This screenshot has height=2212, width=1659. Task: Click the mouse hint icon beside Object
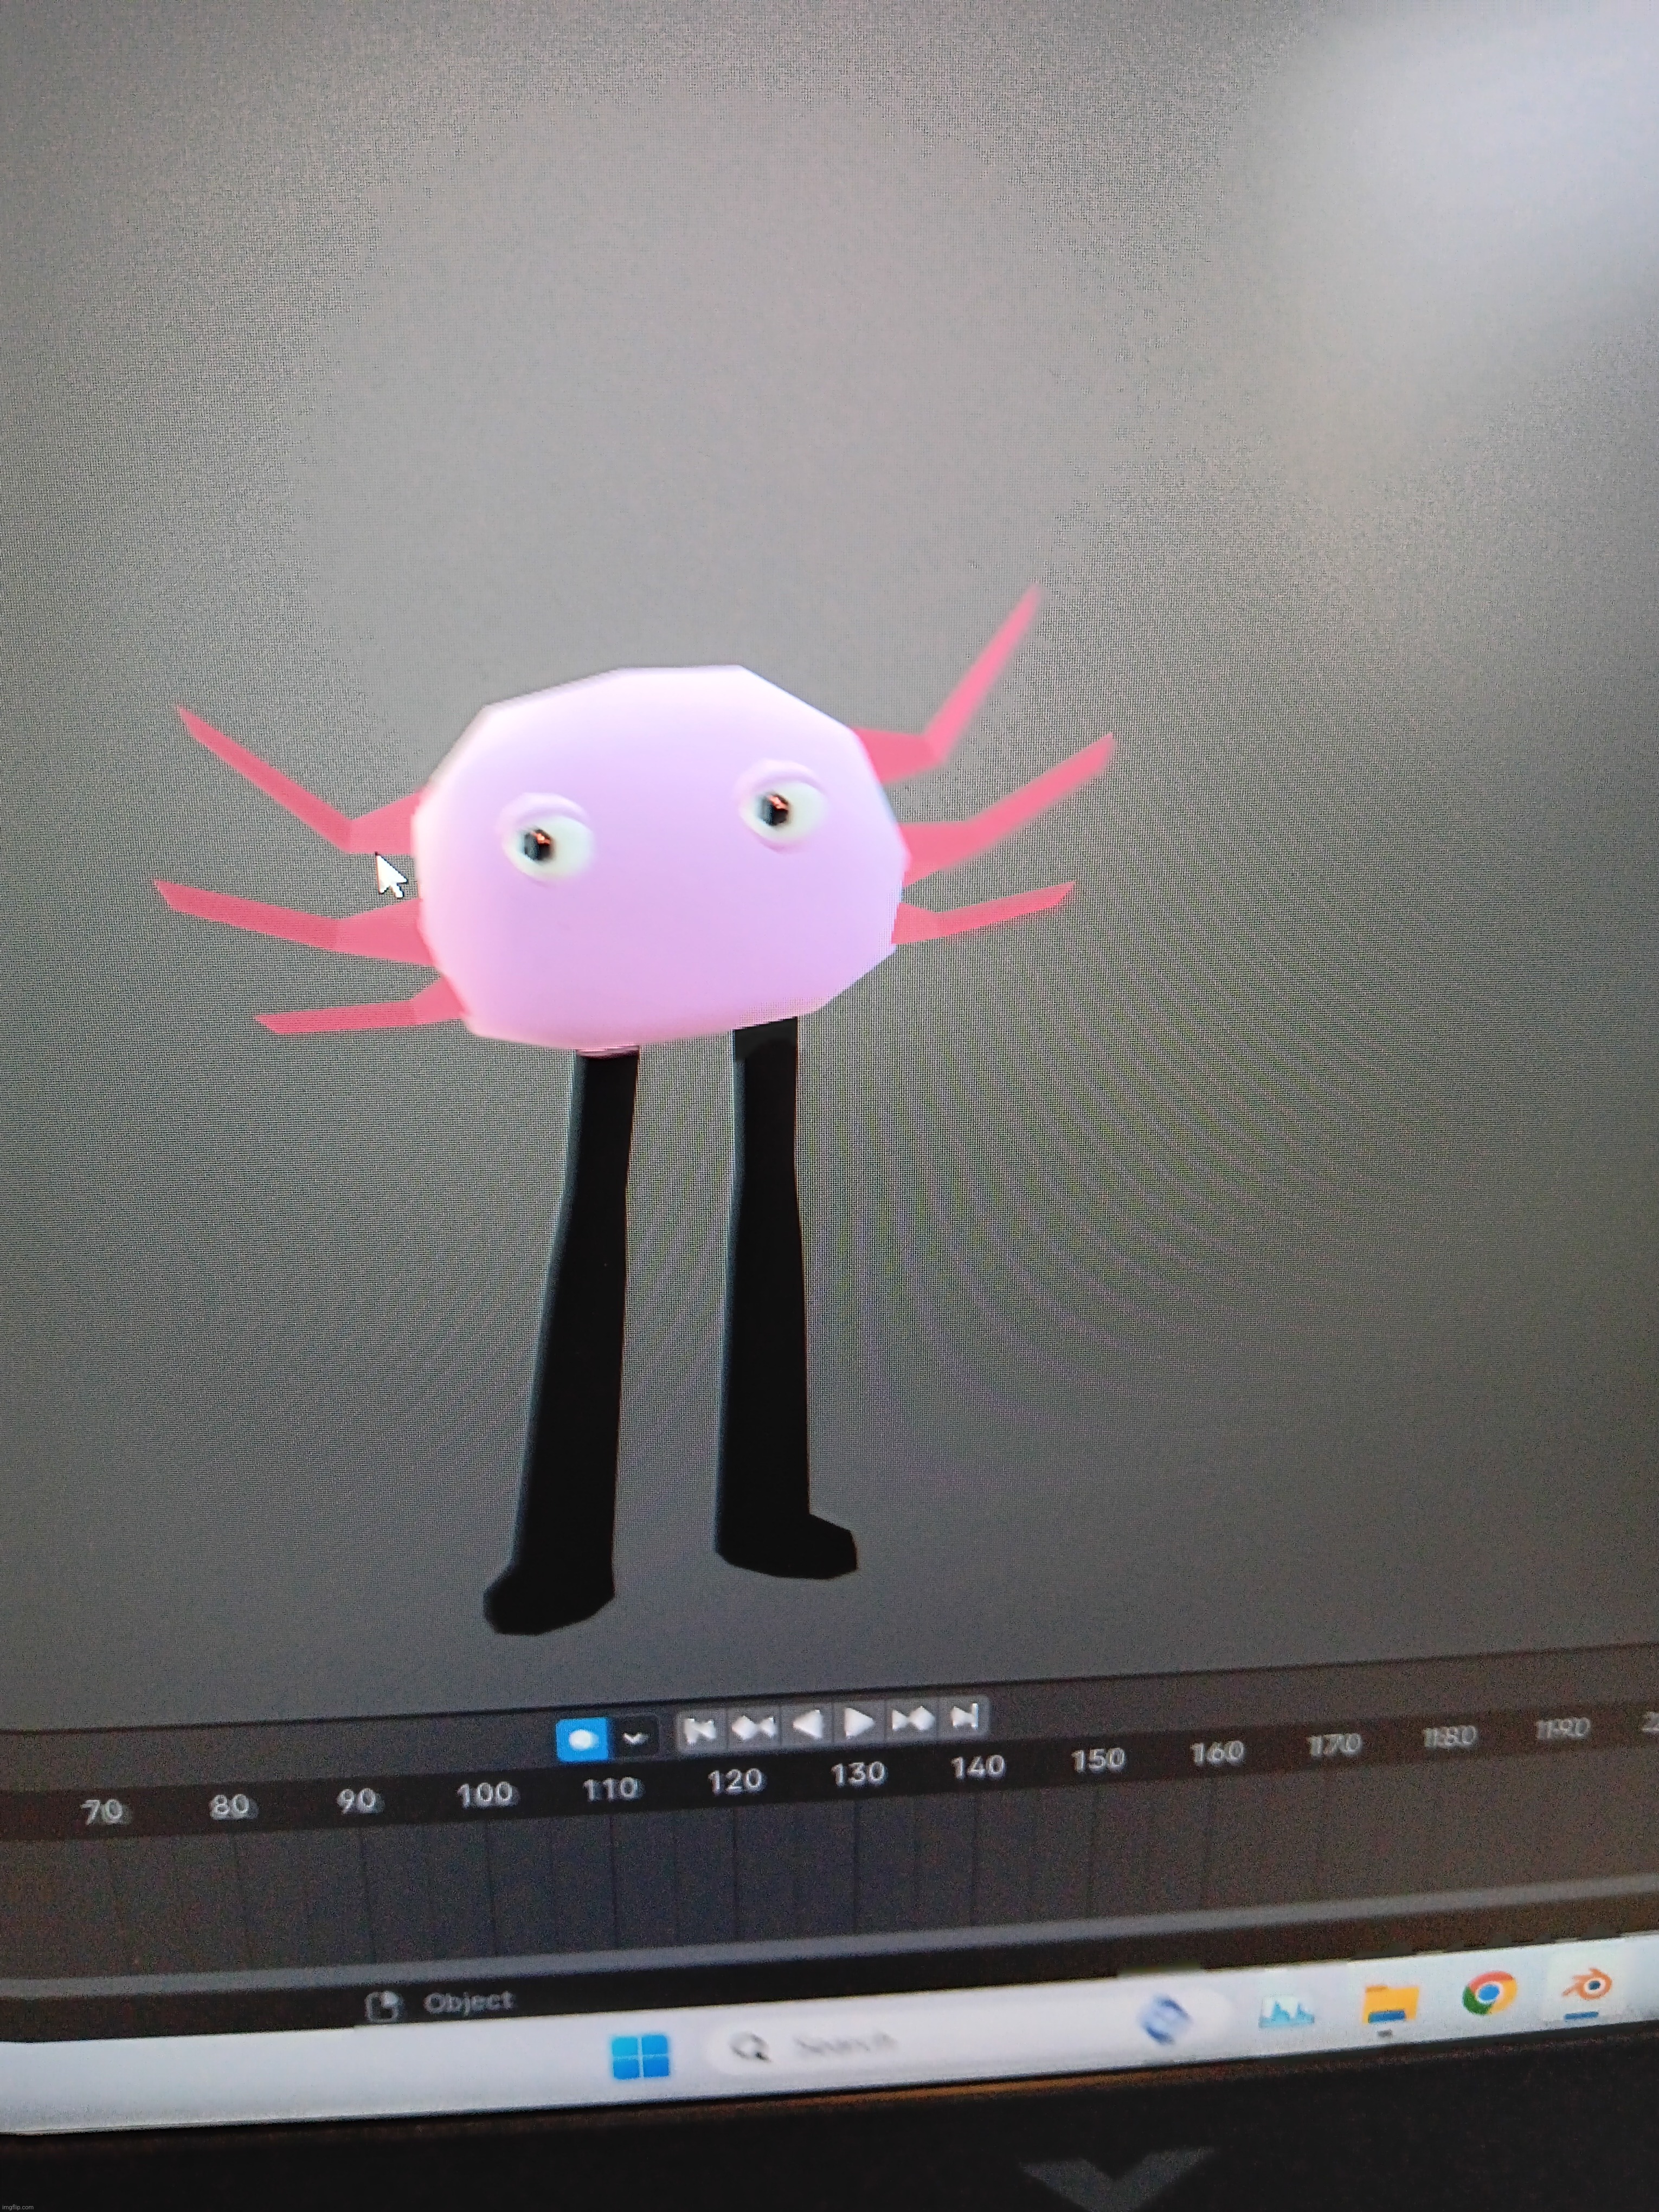click(383, 2006)
